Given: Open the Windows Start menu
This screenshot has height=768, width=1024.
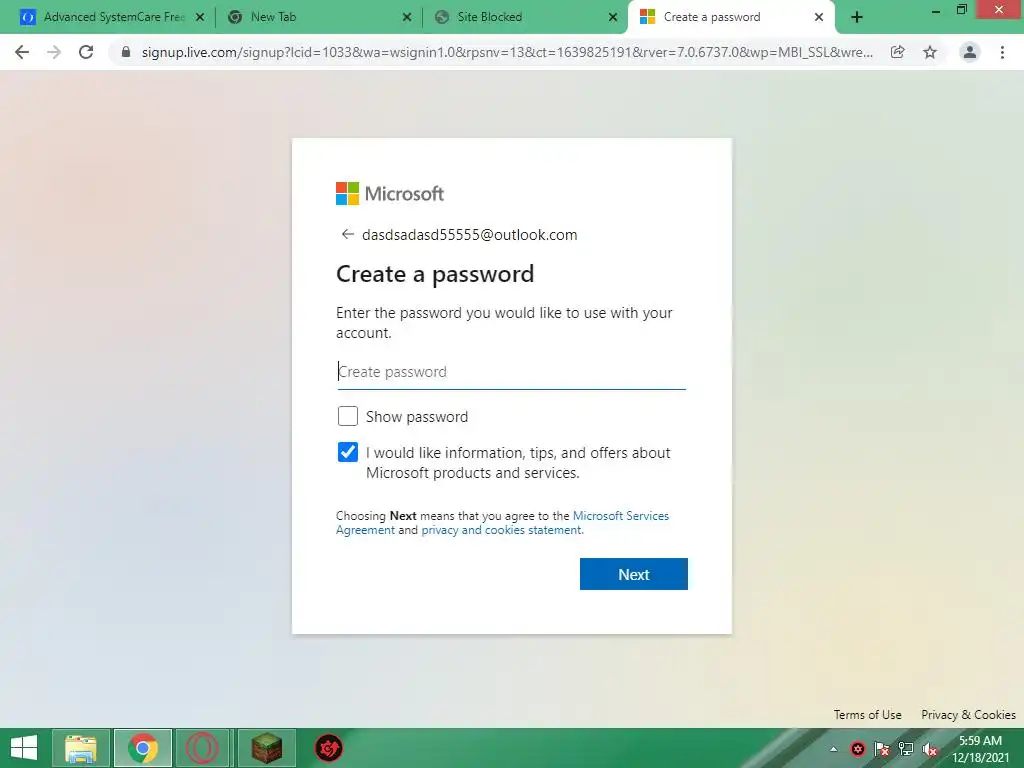Looking at the screenshot, I should click(24, 748).
